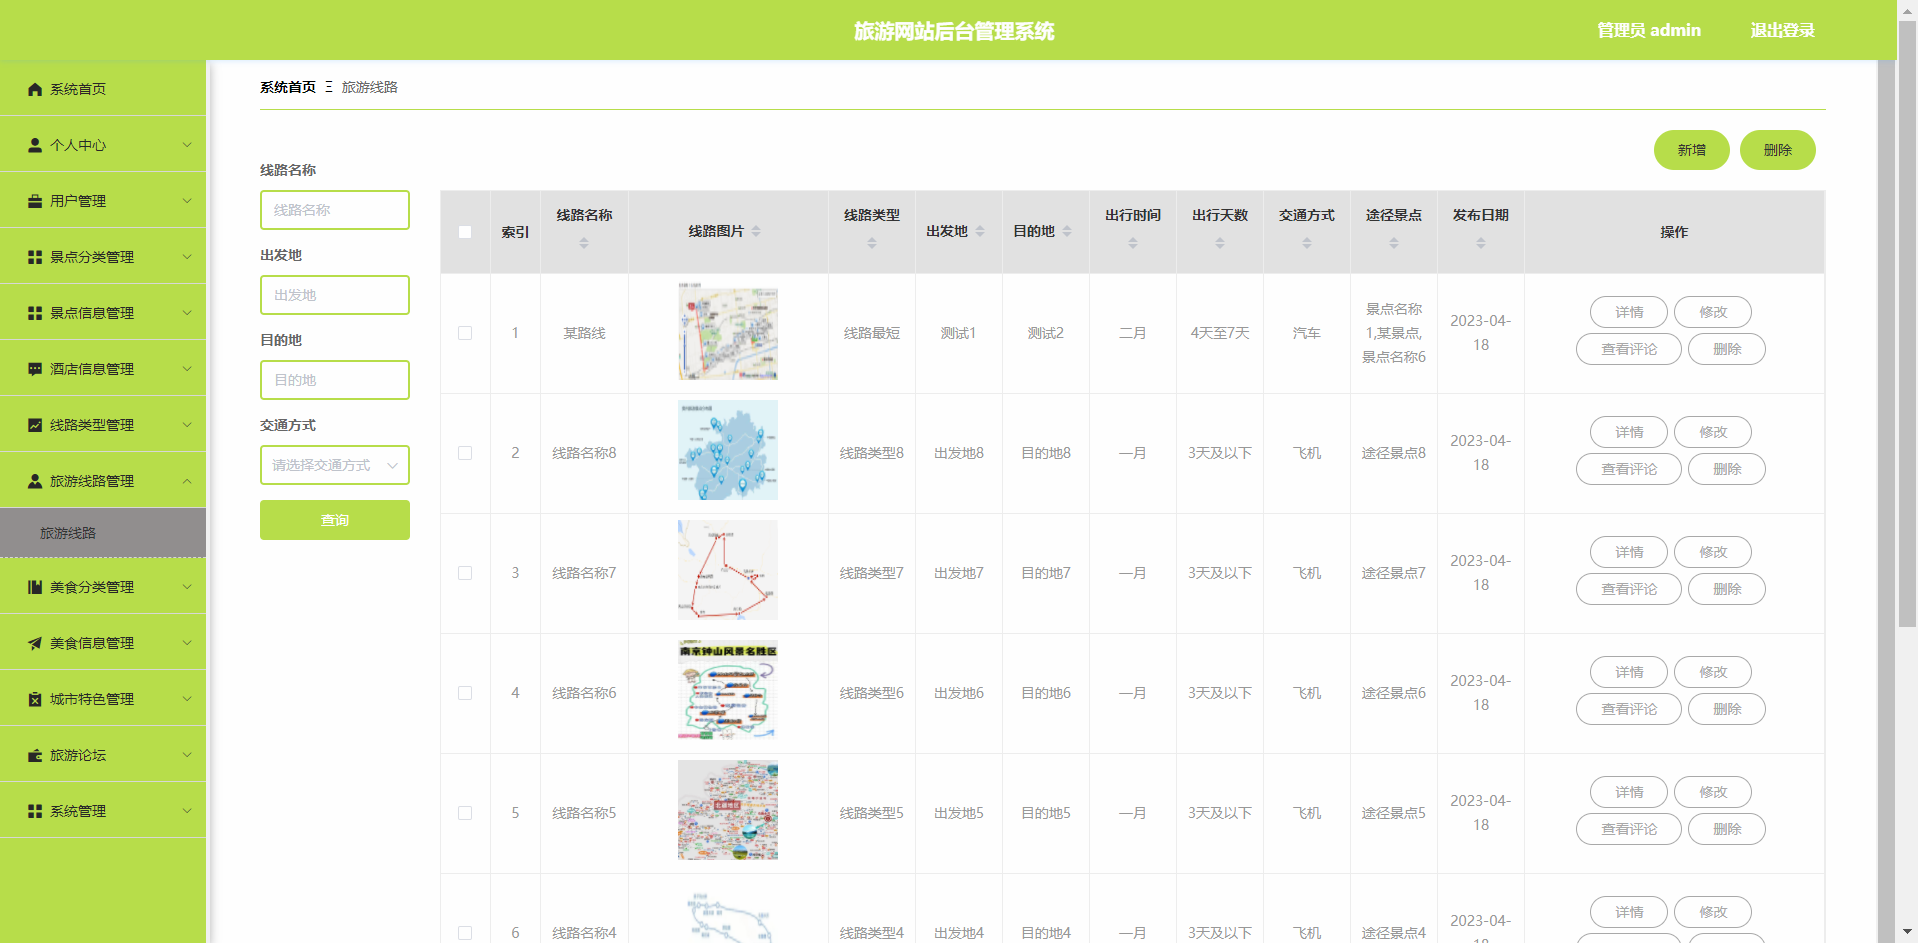The width and height of the screenshot is (1918, 943).
Task: Click the user icon beside 旅游线路管理
Action: (35, 481)
